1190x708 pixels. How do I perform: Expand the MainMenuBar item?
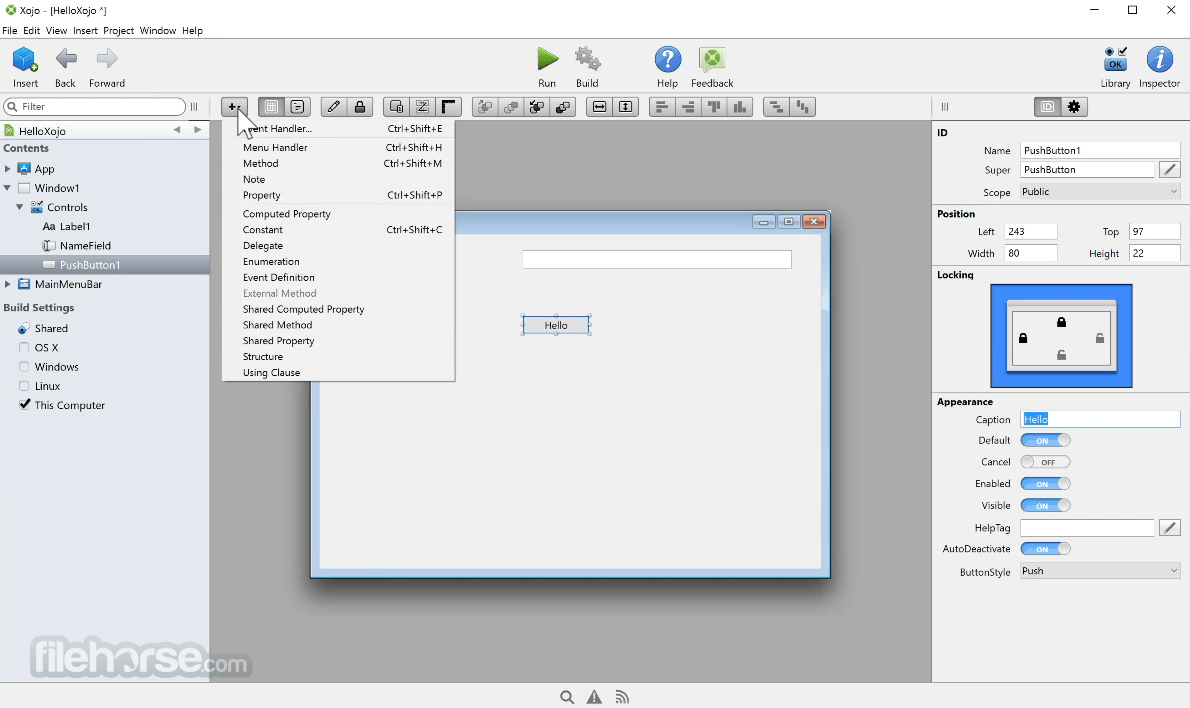(x=8, y=284)
